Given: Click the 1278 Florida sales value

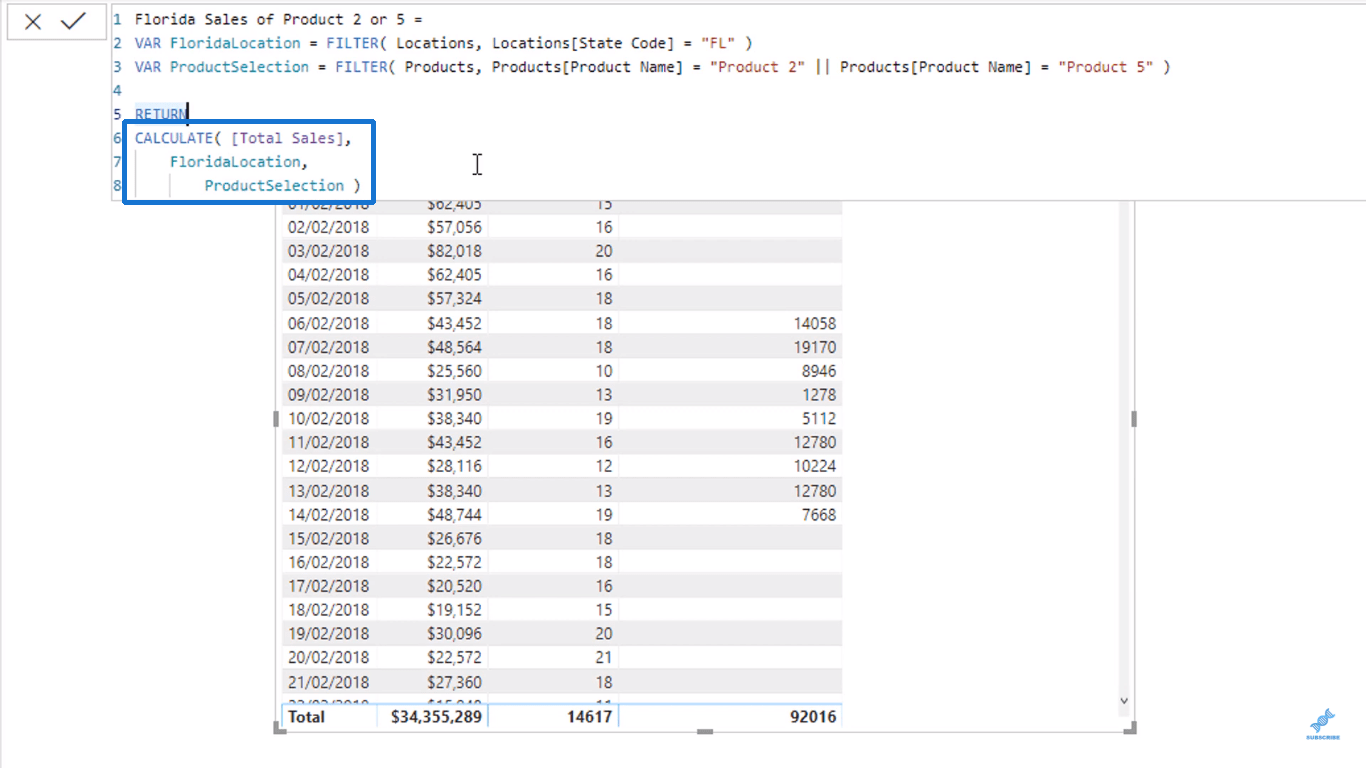Looking at the screenshot, I should point(818,394).
